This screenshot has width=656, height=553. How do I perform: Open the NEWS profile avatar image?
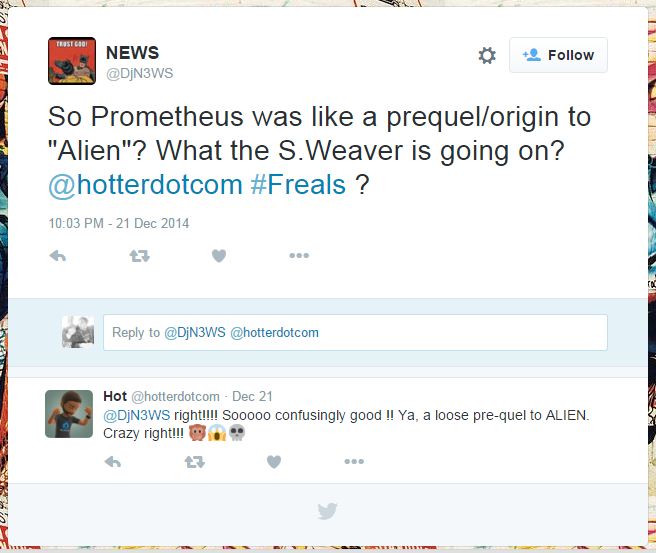pos(72,61)
